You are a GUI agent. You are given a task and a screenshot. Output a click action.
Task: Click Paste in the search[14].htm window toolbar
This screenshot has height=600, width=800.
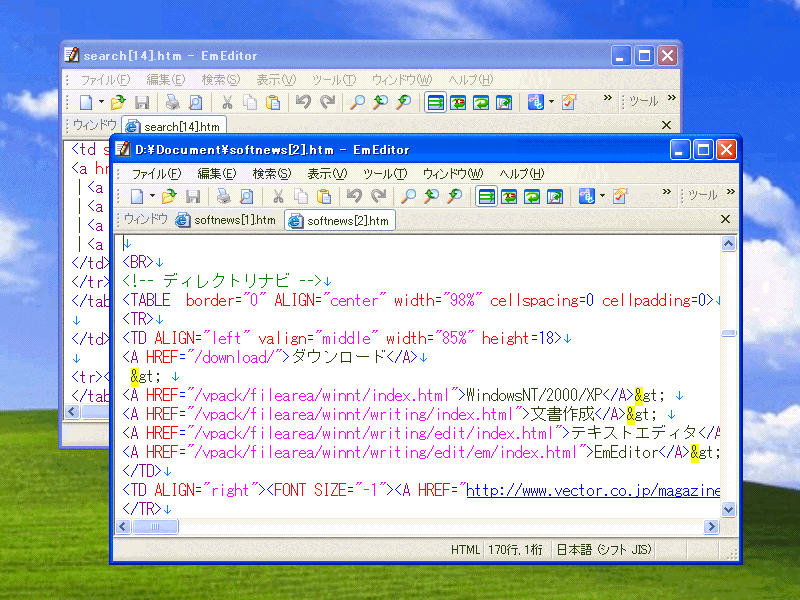273,103
